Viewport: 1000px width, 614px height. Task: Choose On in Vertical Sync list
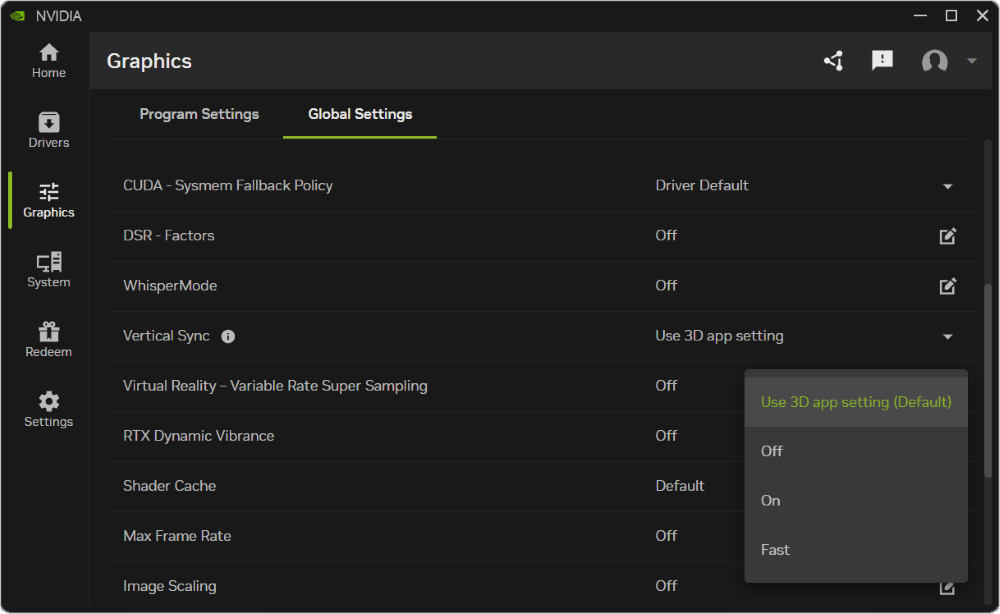pos(856,501)
